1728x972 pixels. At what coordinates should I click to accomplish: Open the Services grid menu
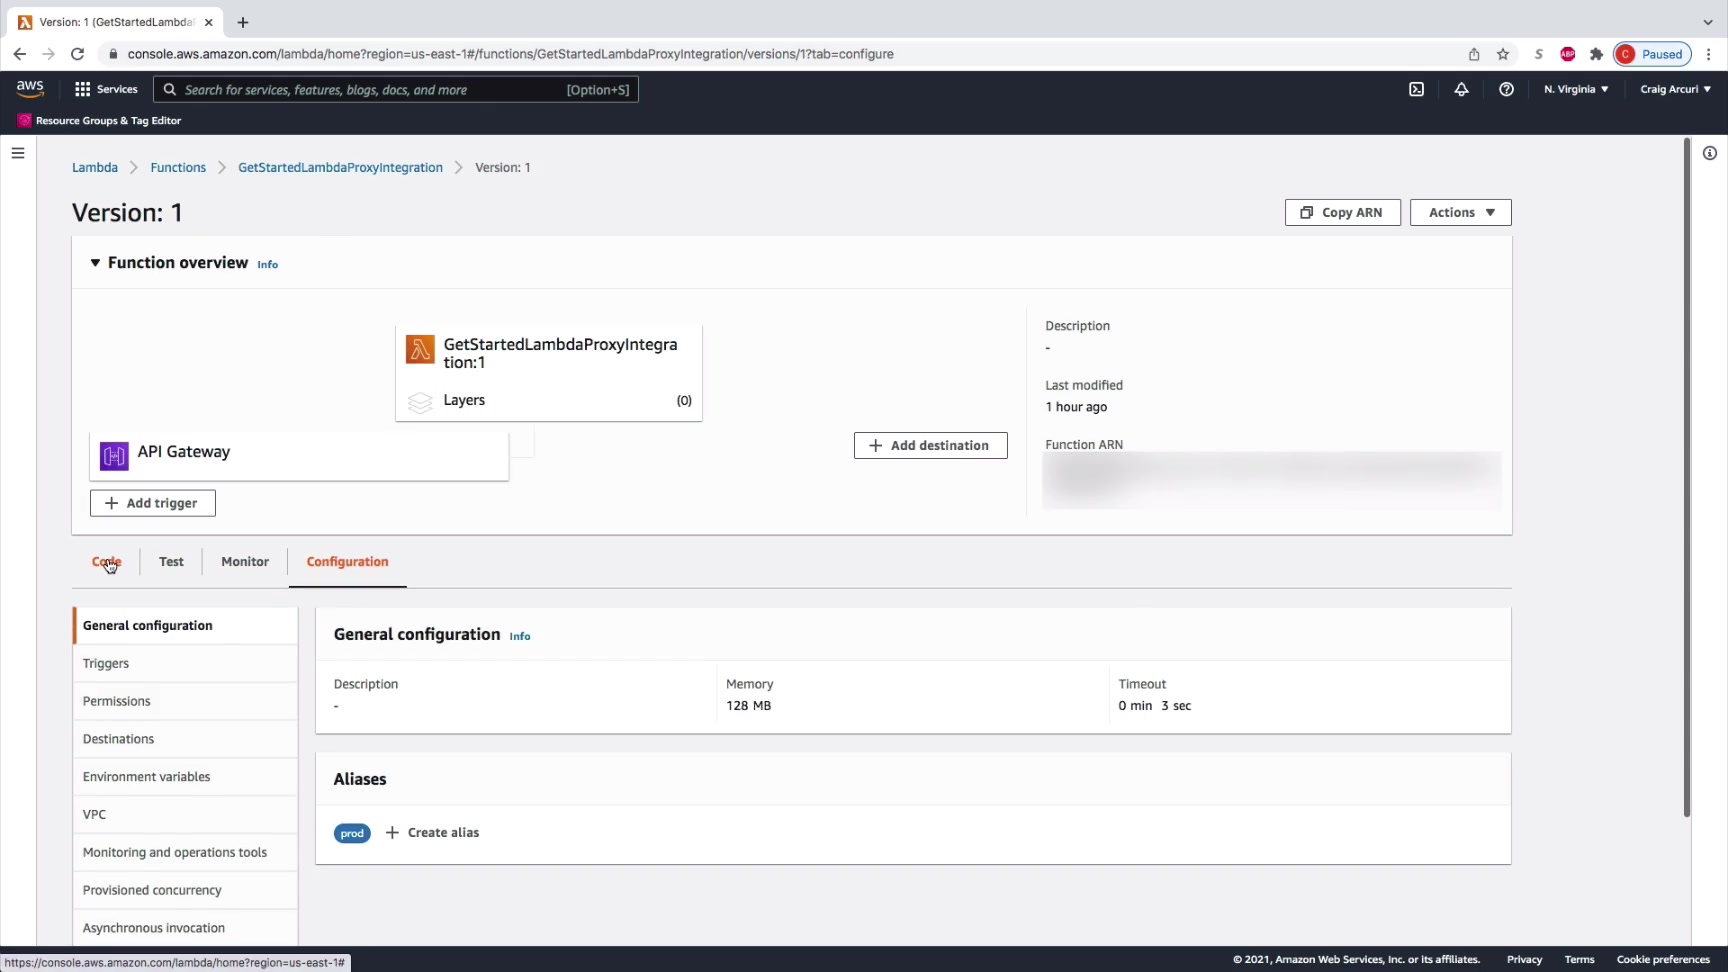pyautogui.click(x=106, y=89)
